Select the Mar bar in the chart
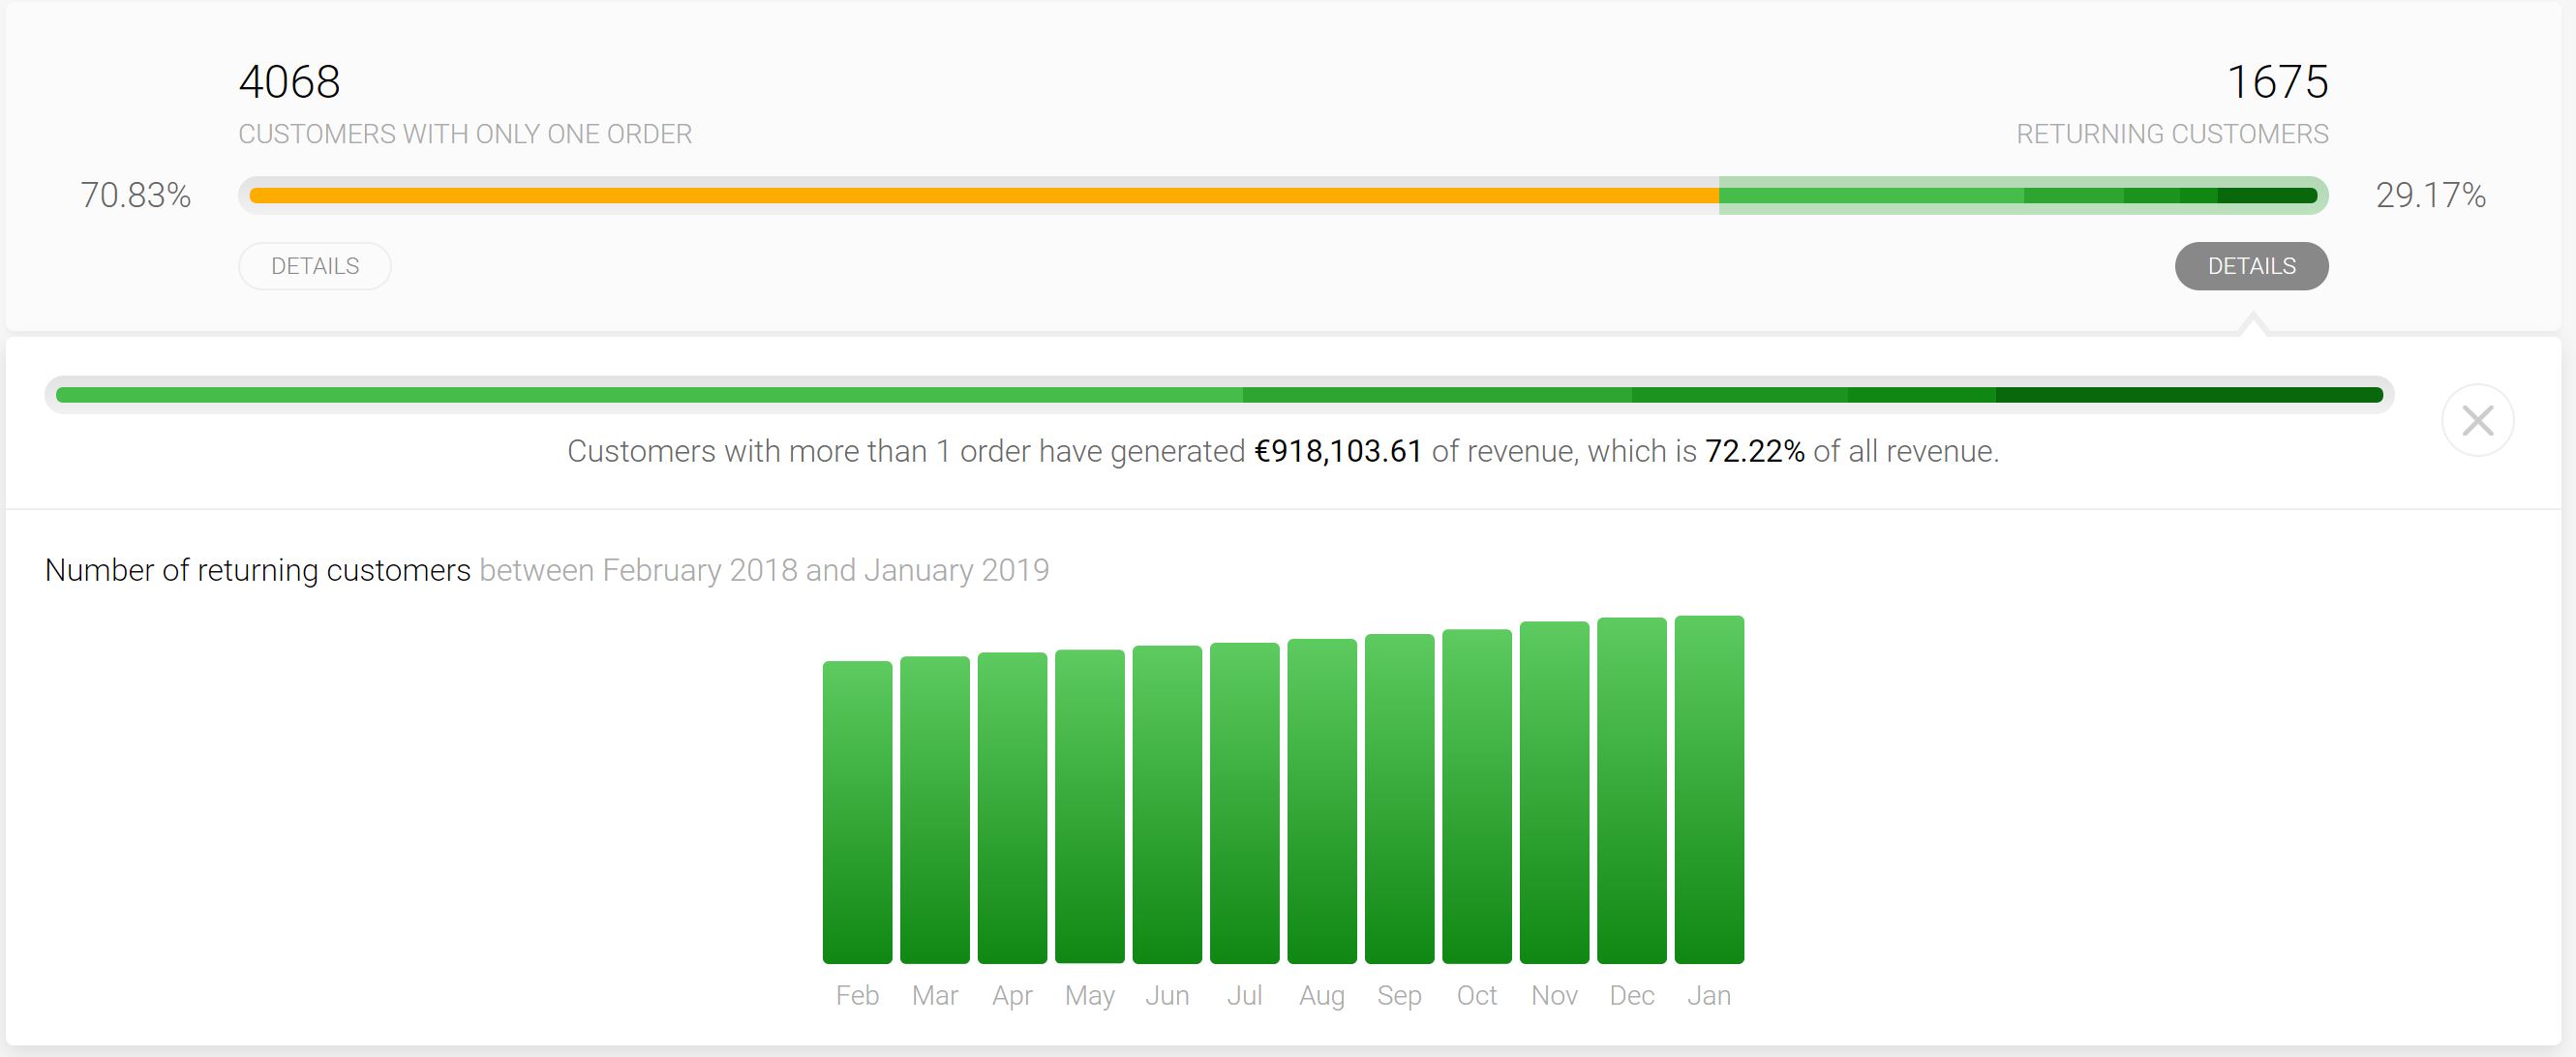 coord(935,810)
